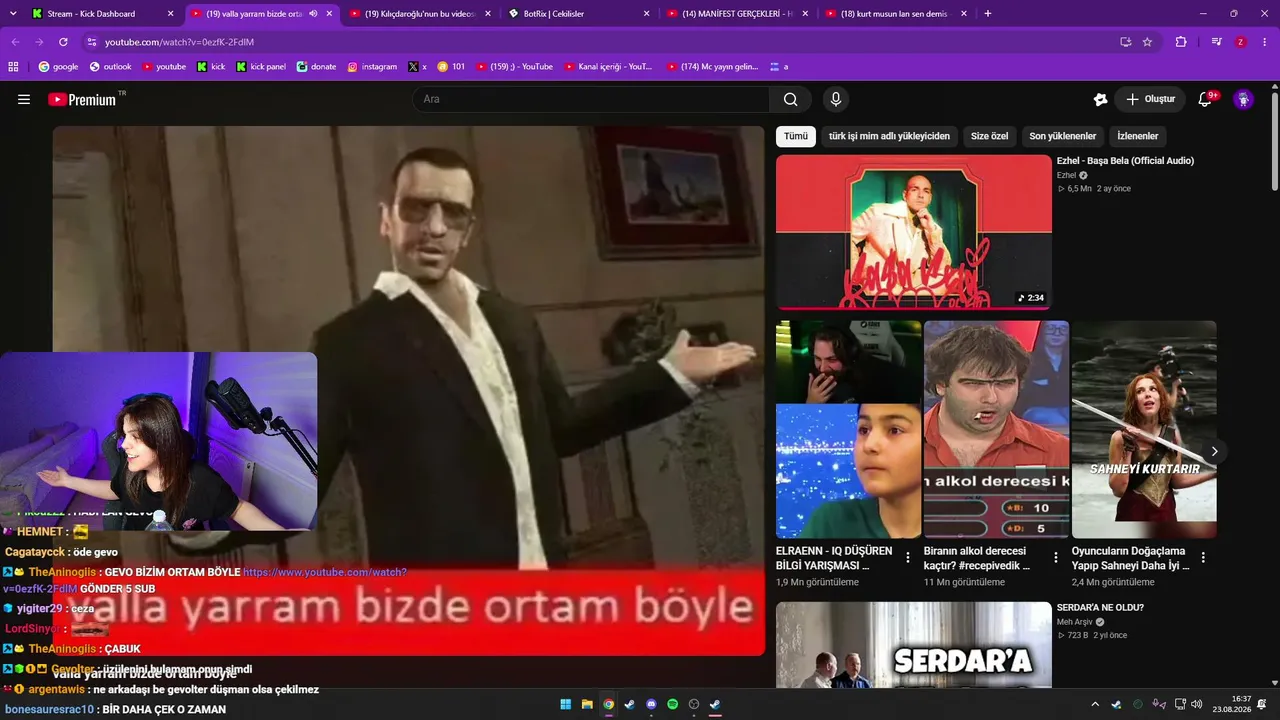Open Chrome's three-dot menu
Image resolution: width=1280 pixels, height=720 pixels.
click(x=1264, y=42)
